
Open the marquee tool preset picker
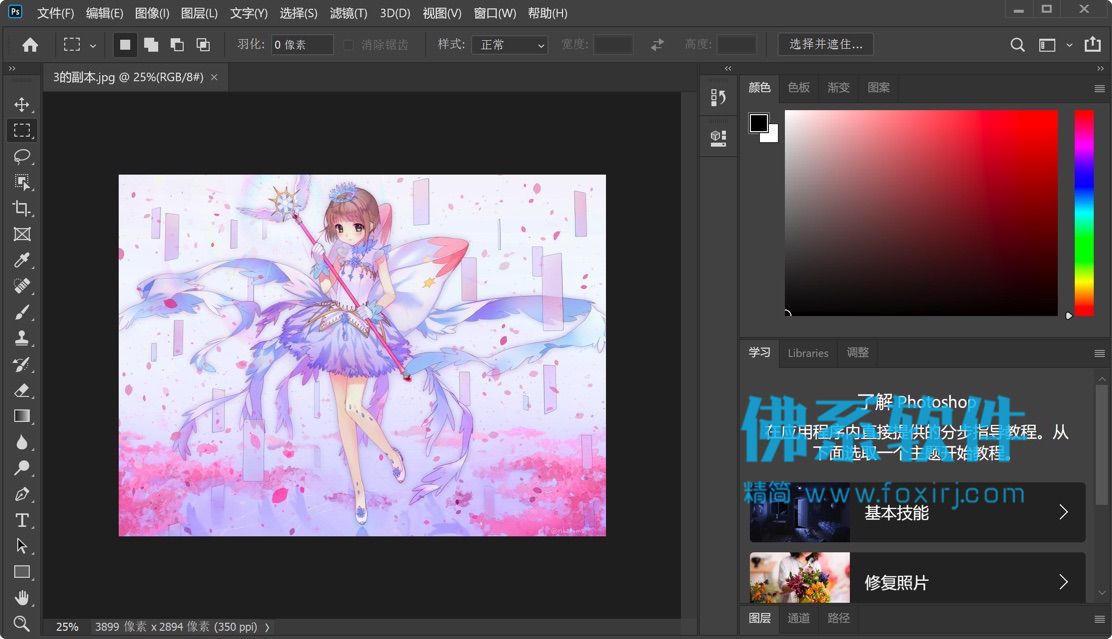coord(79,45)
